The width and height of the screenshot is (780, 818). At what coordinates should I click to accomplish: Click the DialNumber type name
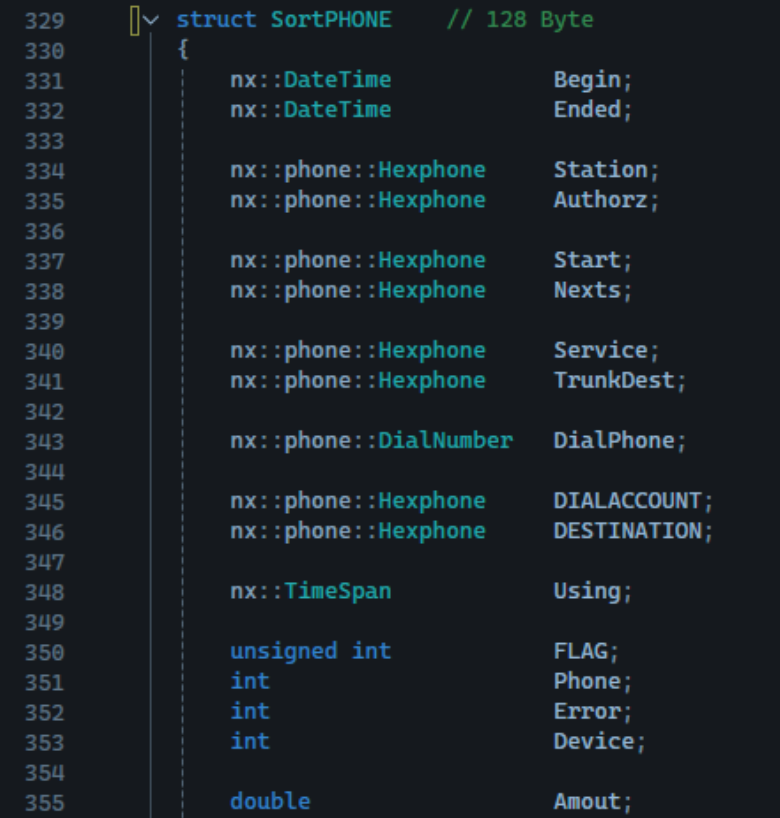tap(445, 441)
